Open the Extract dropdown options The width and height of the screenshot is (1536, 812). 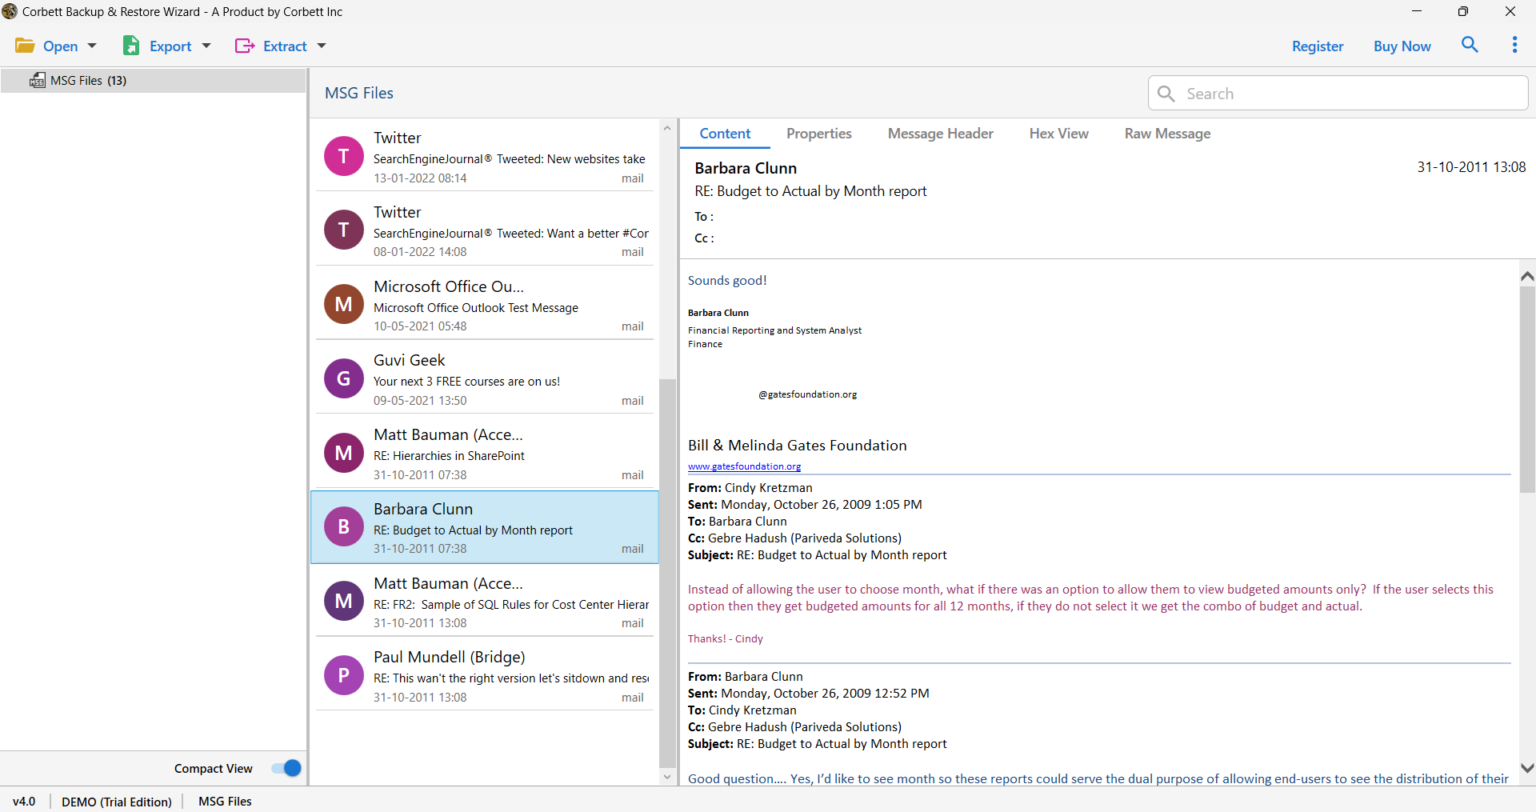click(x=321, y=45)
